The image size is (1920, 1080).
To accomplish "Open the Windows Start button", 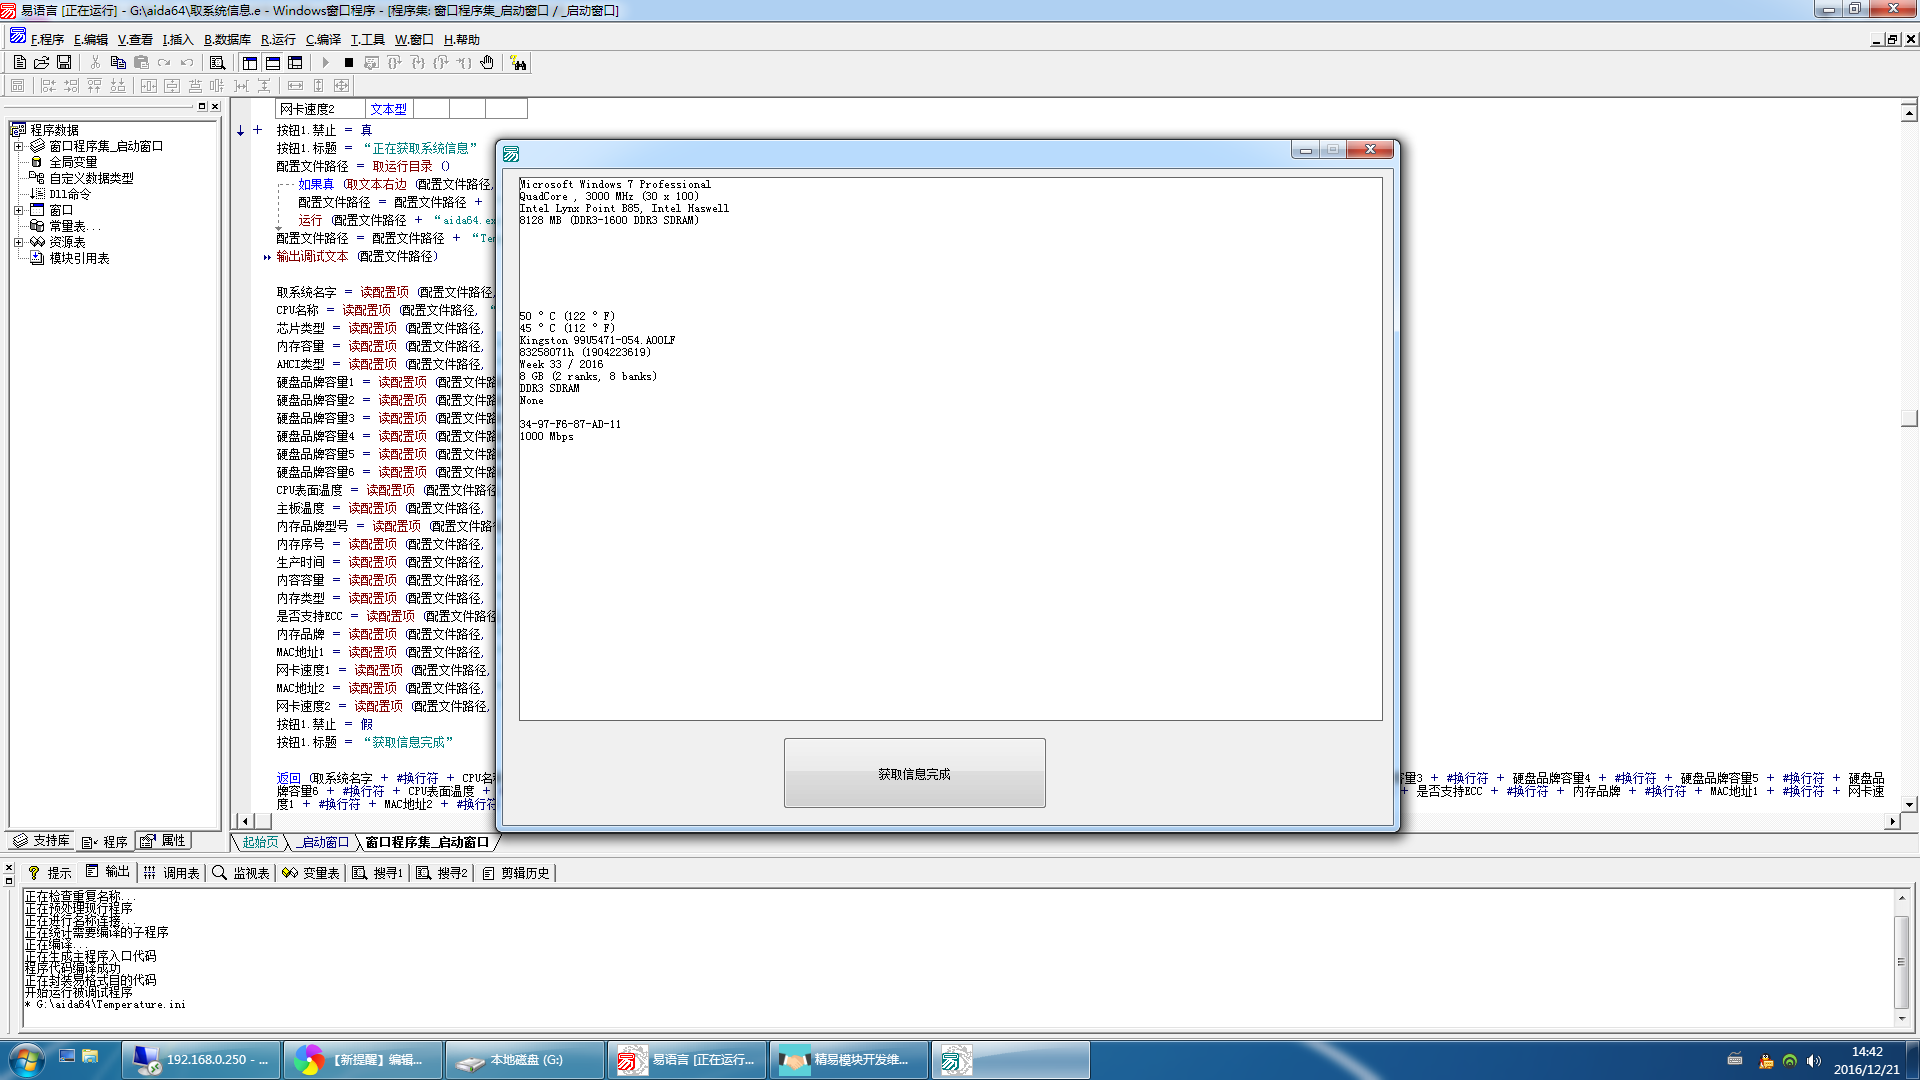I will tap(26, 1060).
